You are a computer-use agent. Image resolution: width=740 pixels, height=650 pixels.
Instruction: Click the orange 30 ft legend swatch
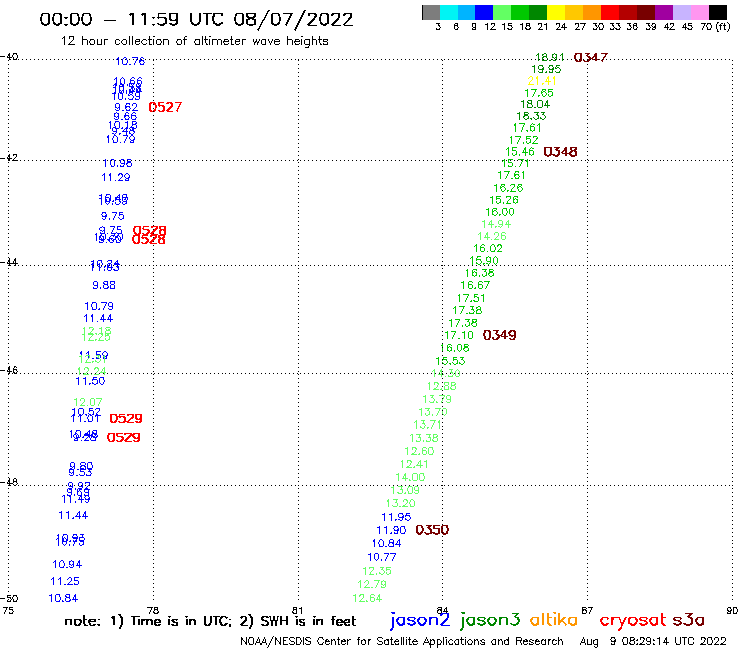point(591,12)
